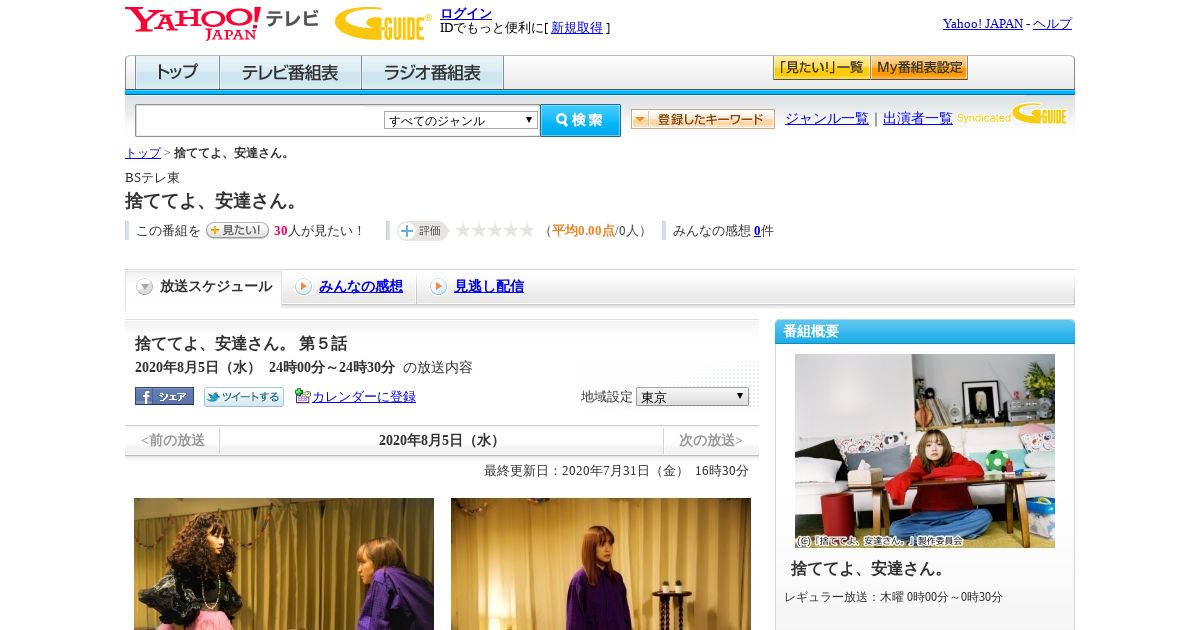The width and height of the screenshot is (1200, 630).
Task: Open 「見たい!」一覧 button
Action: (x=821, y=68)
